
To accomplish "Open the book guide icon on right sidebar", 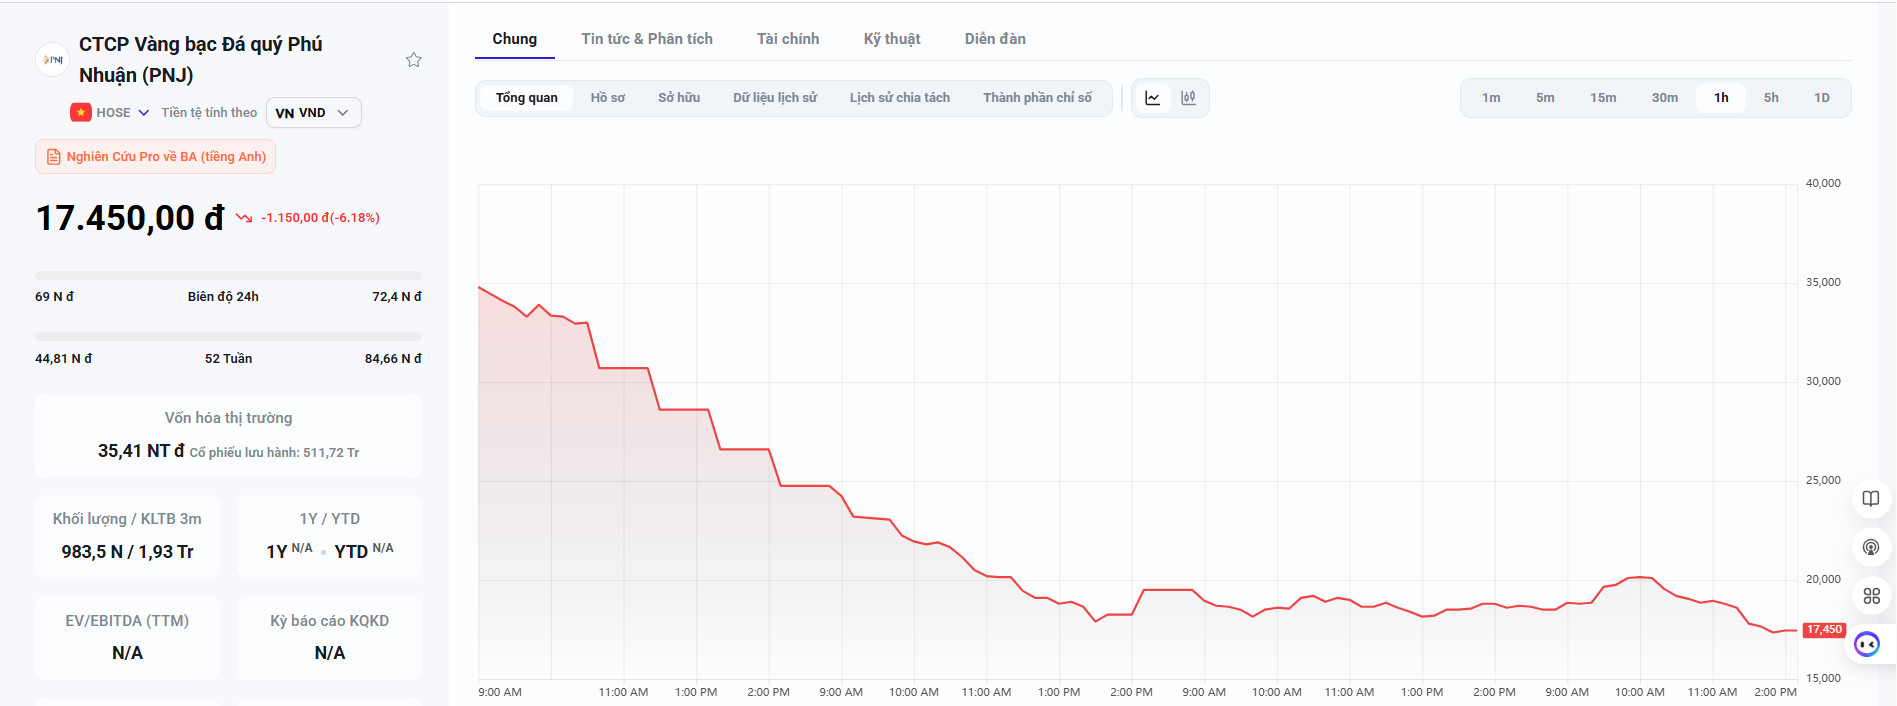I will [x=1871, y=499].
